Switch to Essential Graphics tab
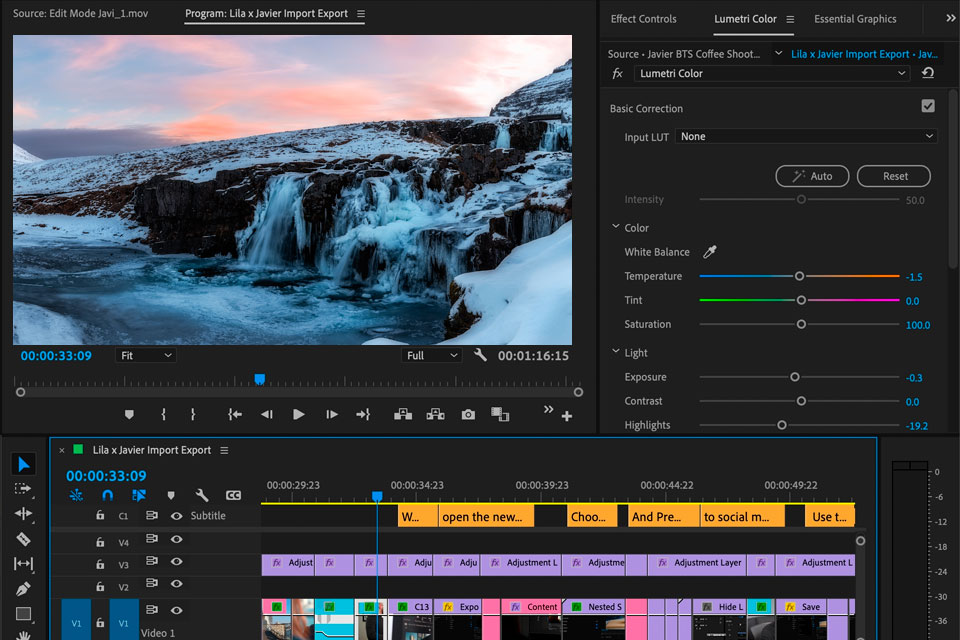The width and height of the screenshot is (960, 640). [855, 19]
